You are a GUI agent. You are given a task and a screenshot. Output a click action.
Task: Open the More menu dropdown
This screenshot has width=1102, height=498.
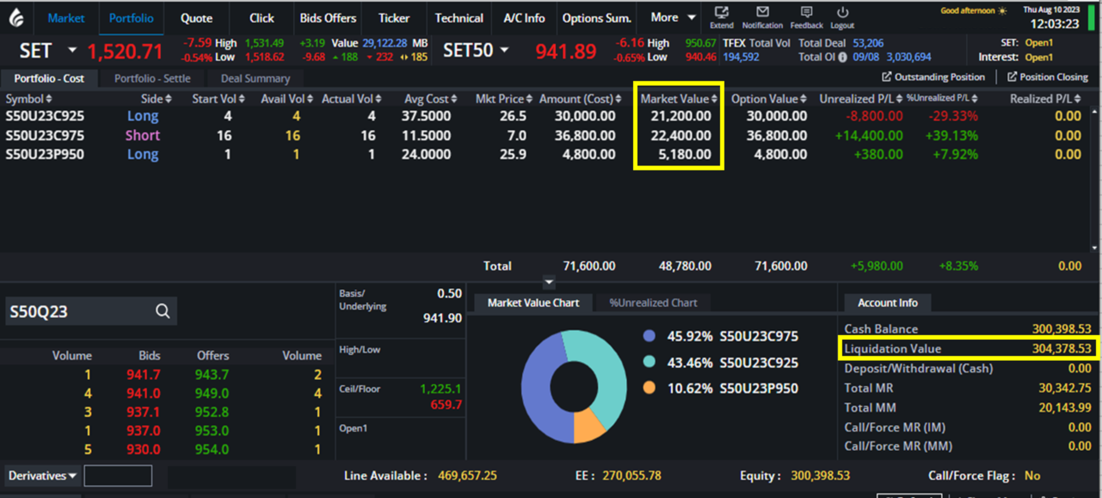click(x=692, y=18)
